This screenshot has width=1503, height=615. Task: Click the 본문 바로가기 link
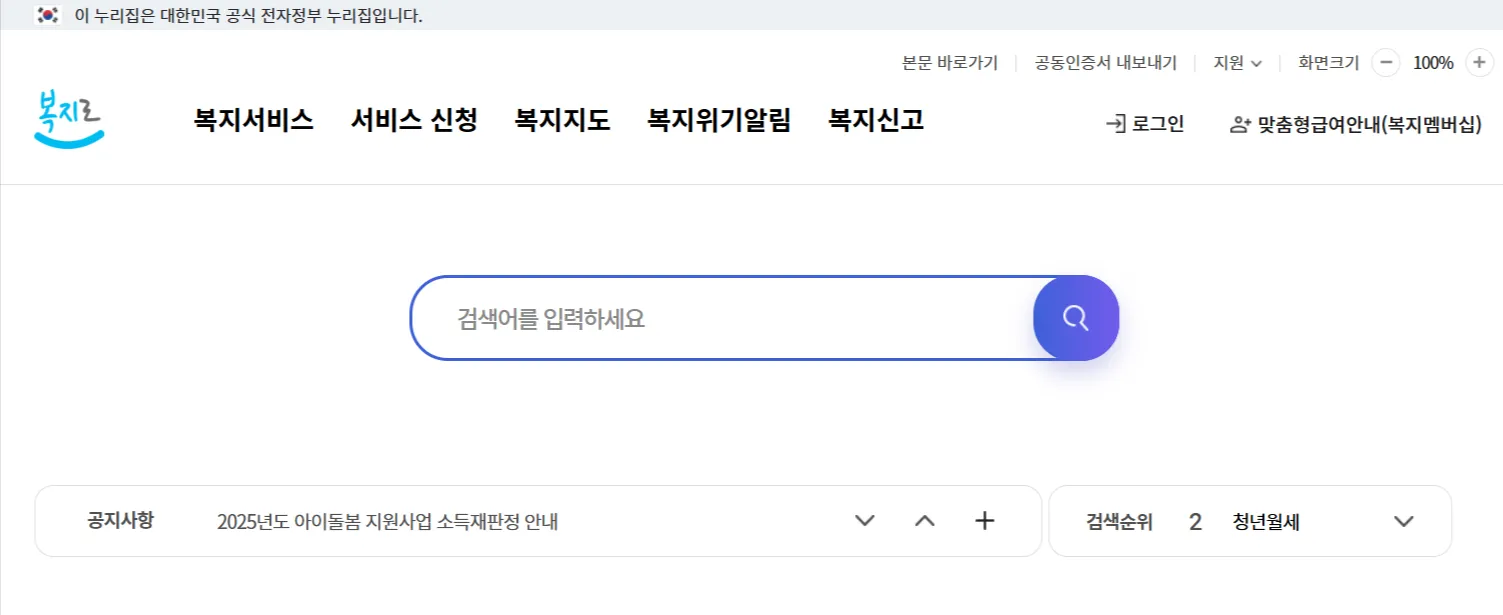tap(949, 62)
